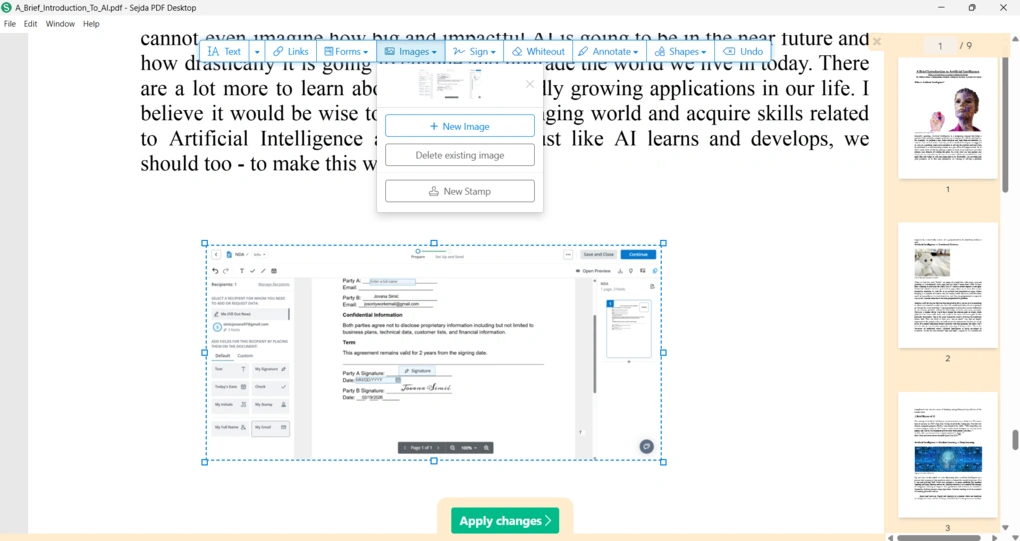Minimize the Sejda PDF Desktop window
Image resolution: width=1020 pixels, height=541 pixels.
[x=941, y=8]
